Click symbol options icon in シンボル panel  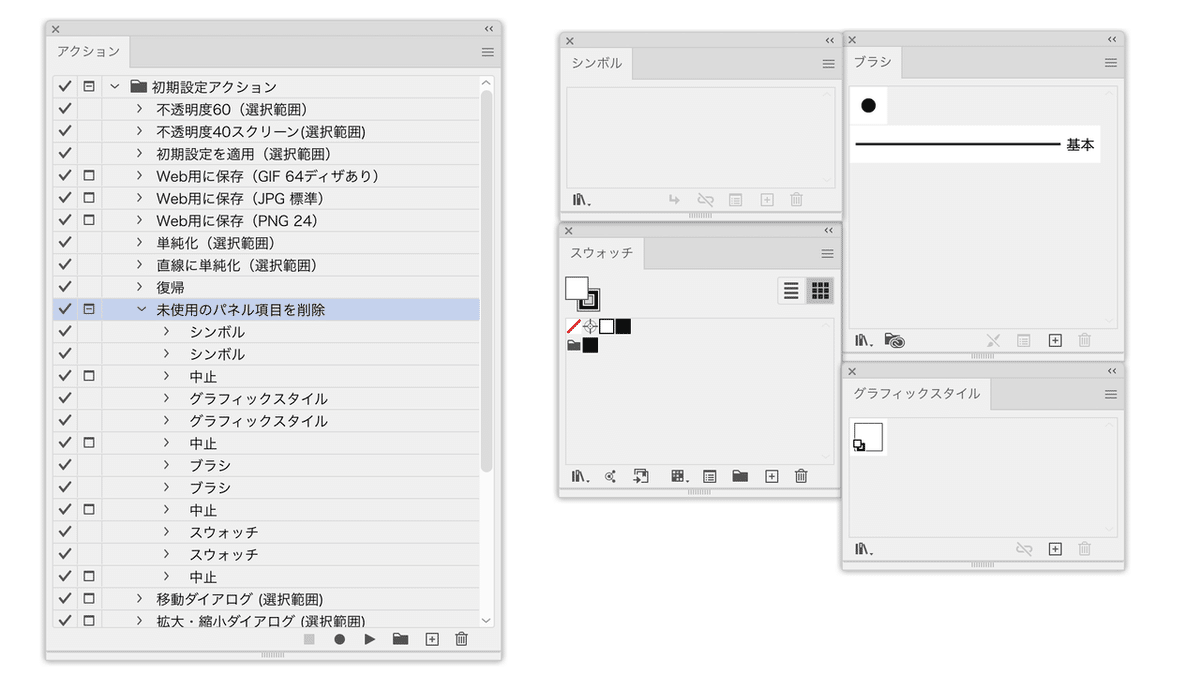pos(735,200)
